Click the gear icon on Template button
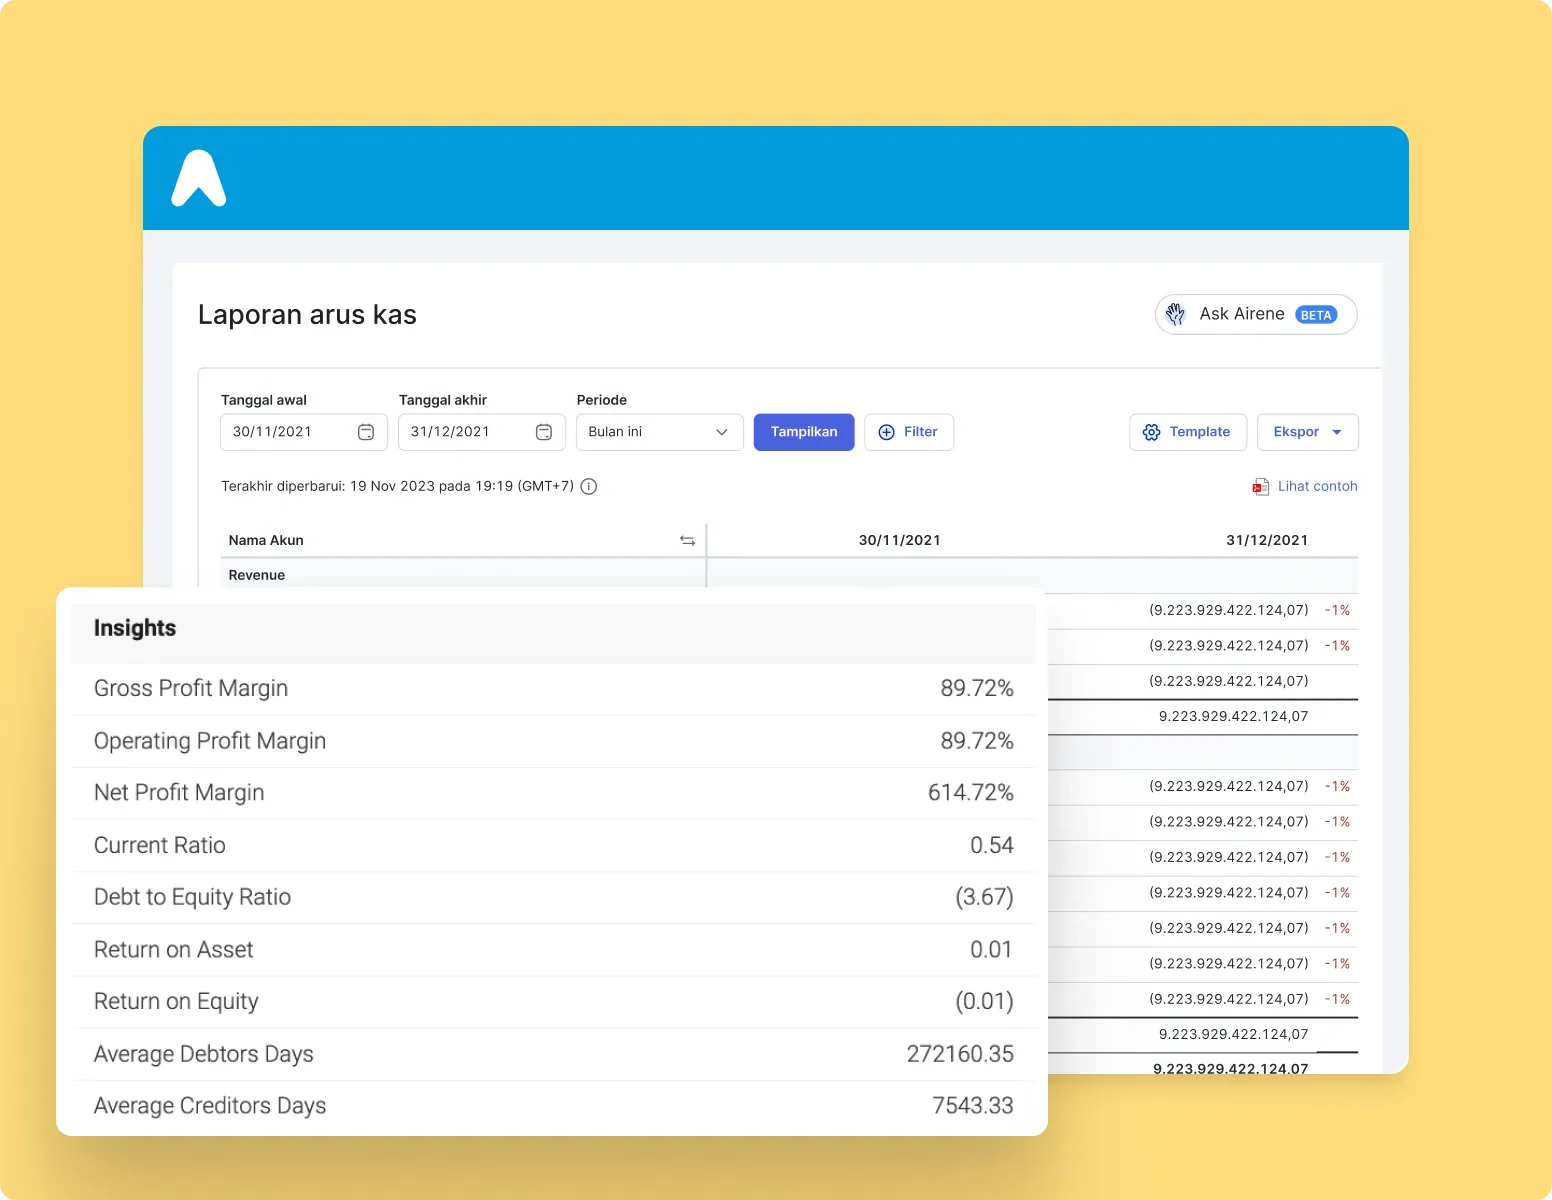 tap(1152, 432)
